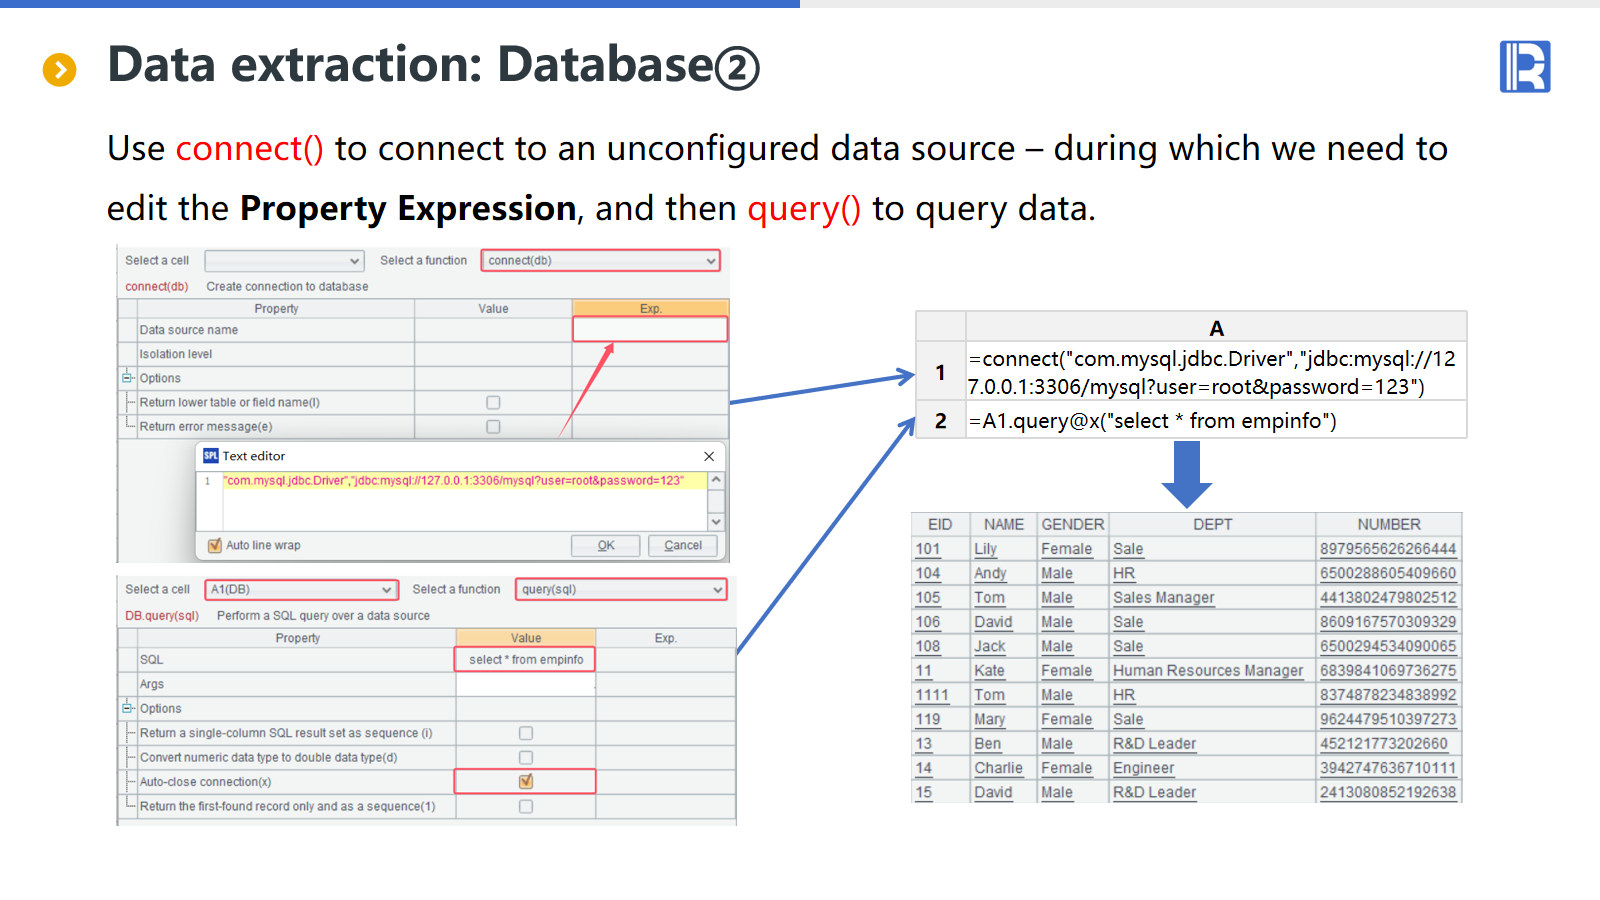Click the SQL value field select * from empinfo
The height and width of the screenshot is (900, 1600).
pyautogui.click(x=526, y=660)
